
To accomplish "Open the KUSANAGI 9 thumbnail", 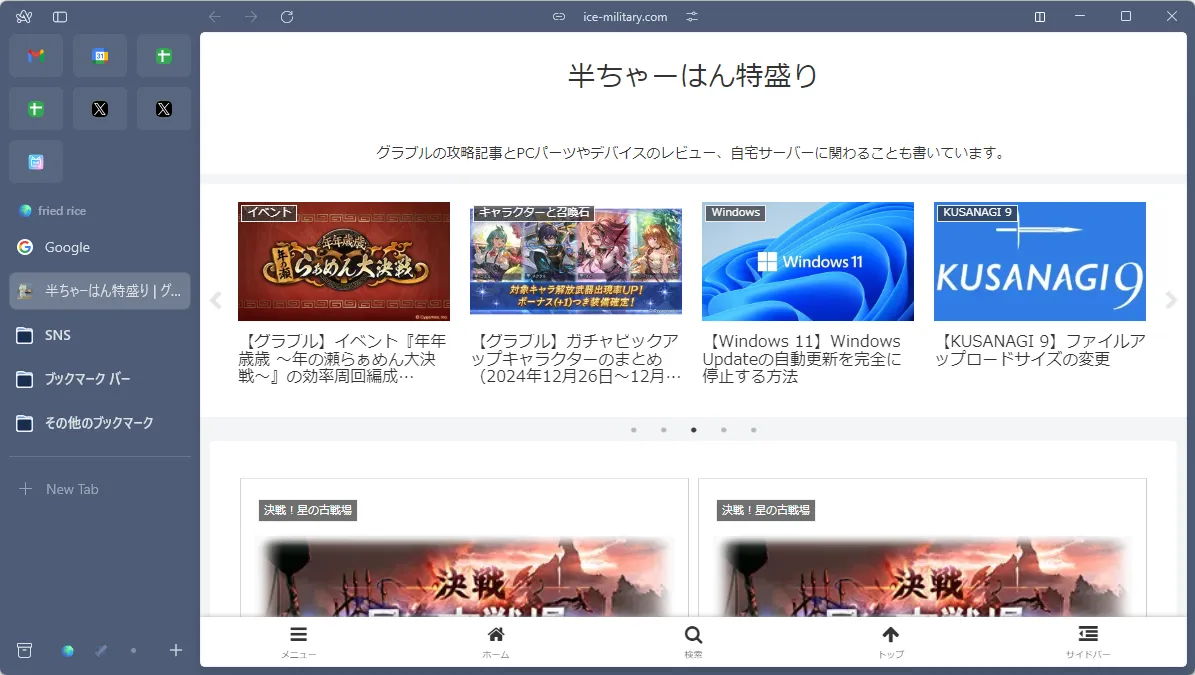I will (x=1040, y=261).
